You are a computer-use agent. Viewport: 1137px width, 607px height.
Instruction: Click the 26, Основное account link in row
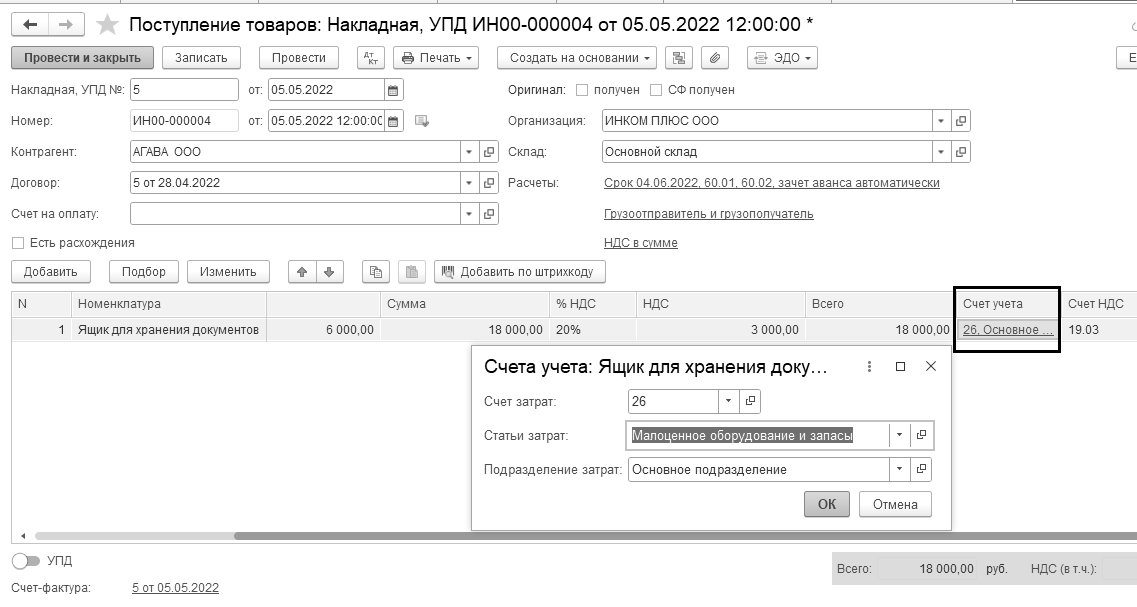coord(1008,330)
